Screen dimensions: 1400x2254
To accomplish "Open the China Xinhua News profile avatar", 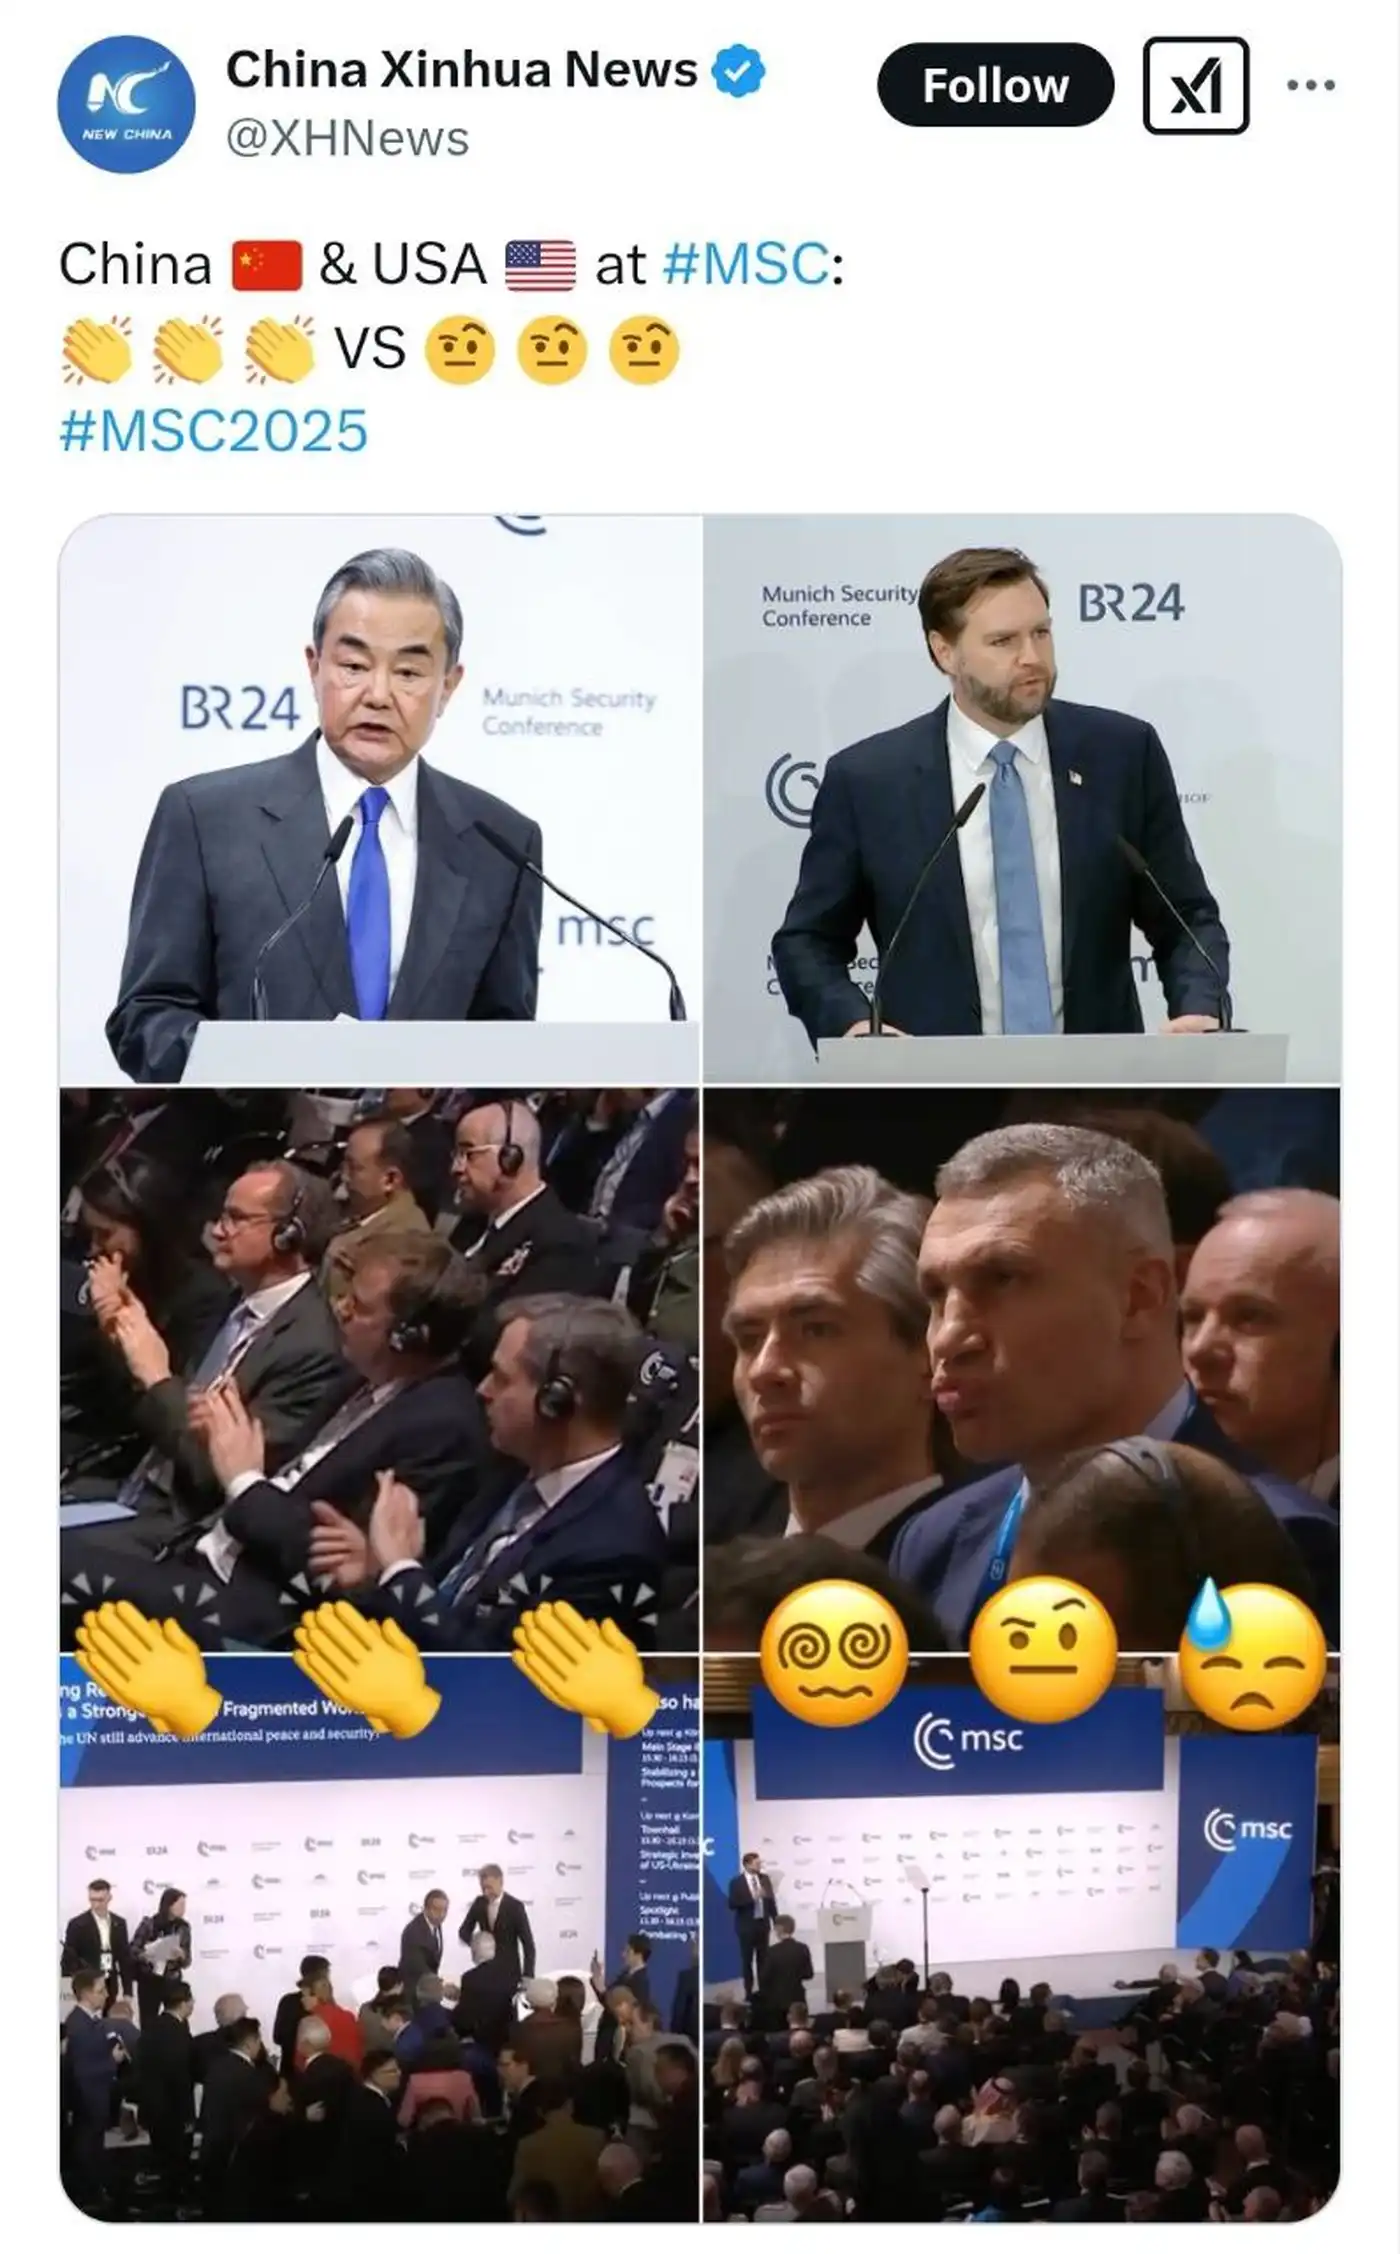I will pos(126,104).
